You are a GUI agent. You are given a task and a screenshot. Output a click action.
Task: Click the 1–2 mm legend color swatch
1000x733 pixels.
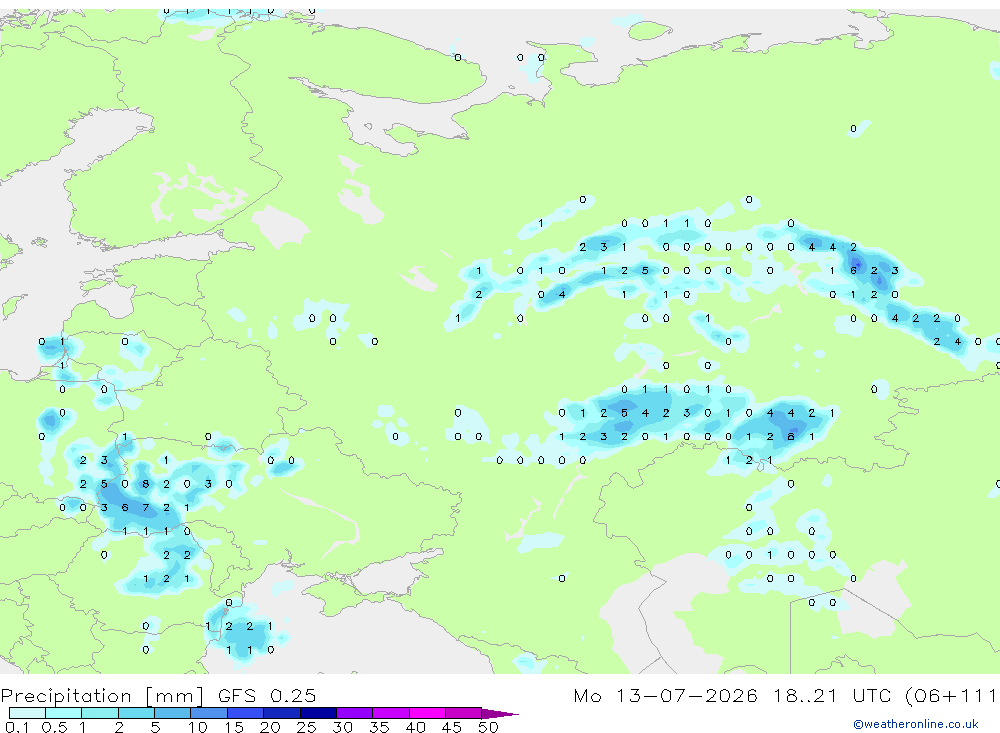tap(99, 713)
